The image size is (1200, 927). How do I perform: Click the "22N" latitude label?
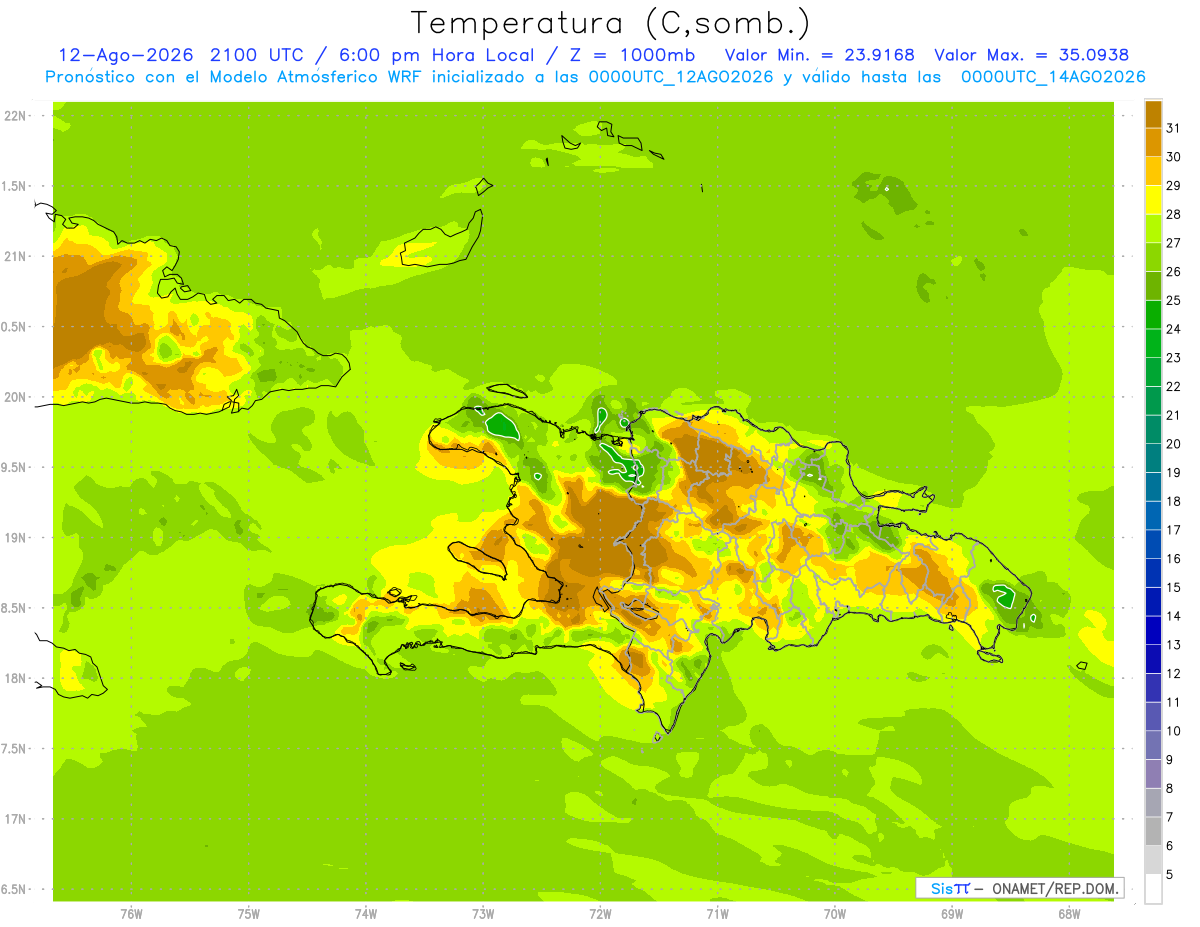point(16,116)
